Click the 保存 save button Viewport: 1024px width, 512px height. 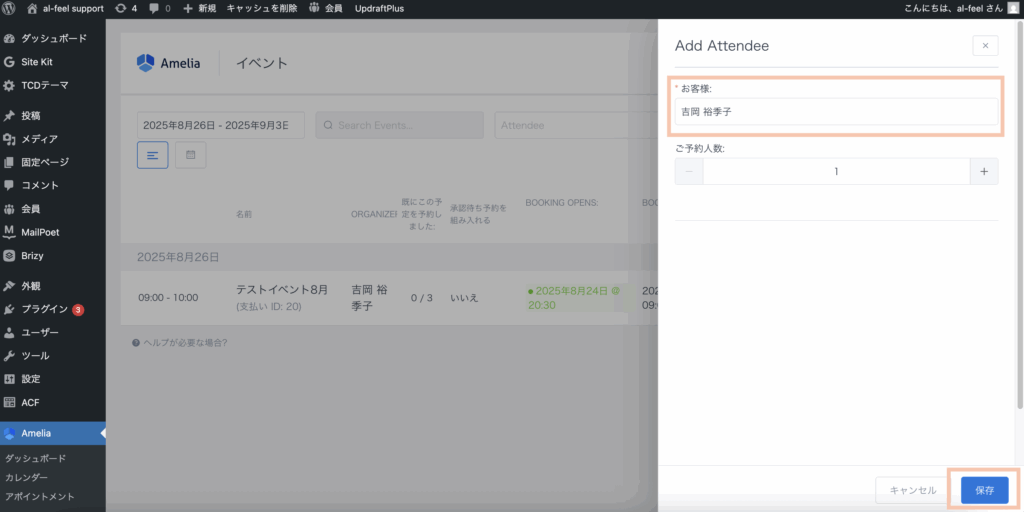click(984, 490)
